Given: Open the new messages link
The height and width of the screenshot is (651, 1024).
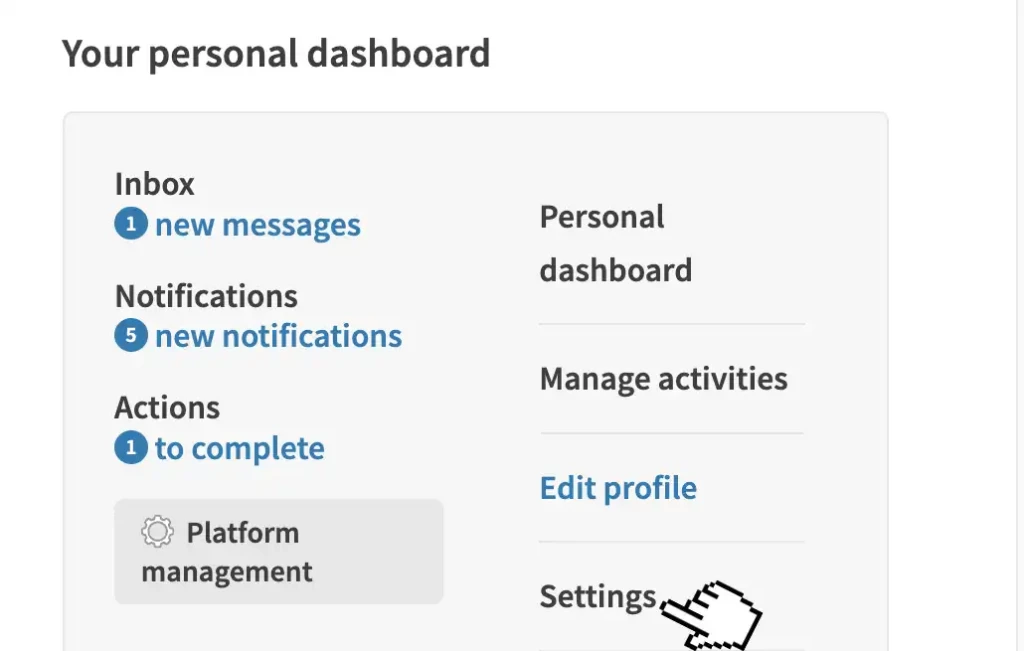Looking at the screenshot, I should pos(257,225).
